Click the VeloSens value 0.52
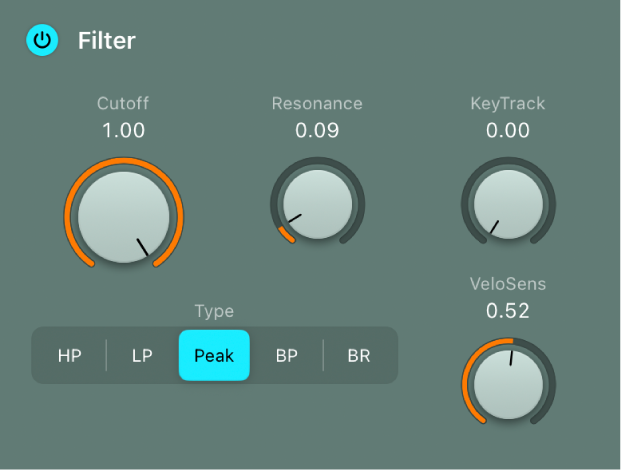The height and width of the screenshot is (472, 622). click(x=507, y=311)
